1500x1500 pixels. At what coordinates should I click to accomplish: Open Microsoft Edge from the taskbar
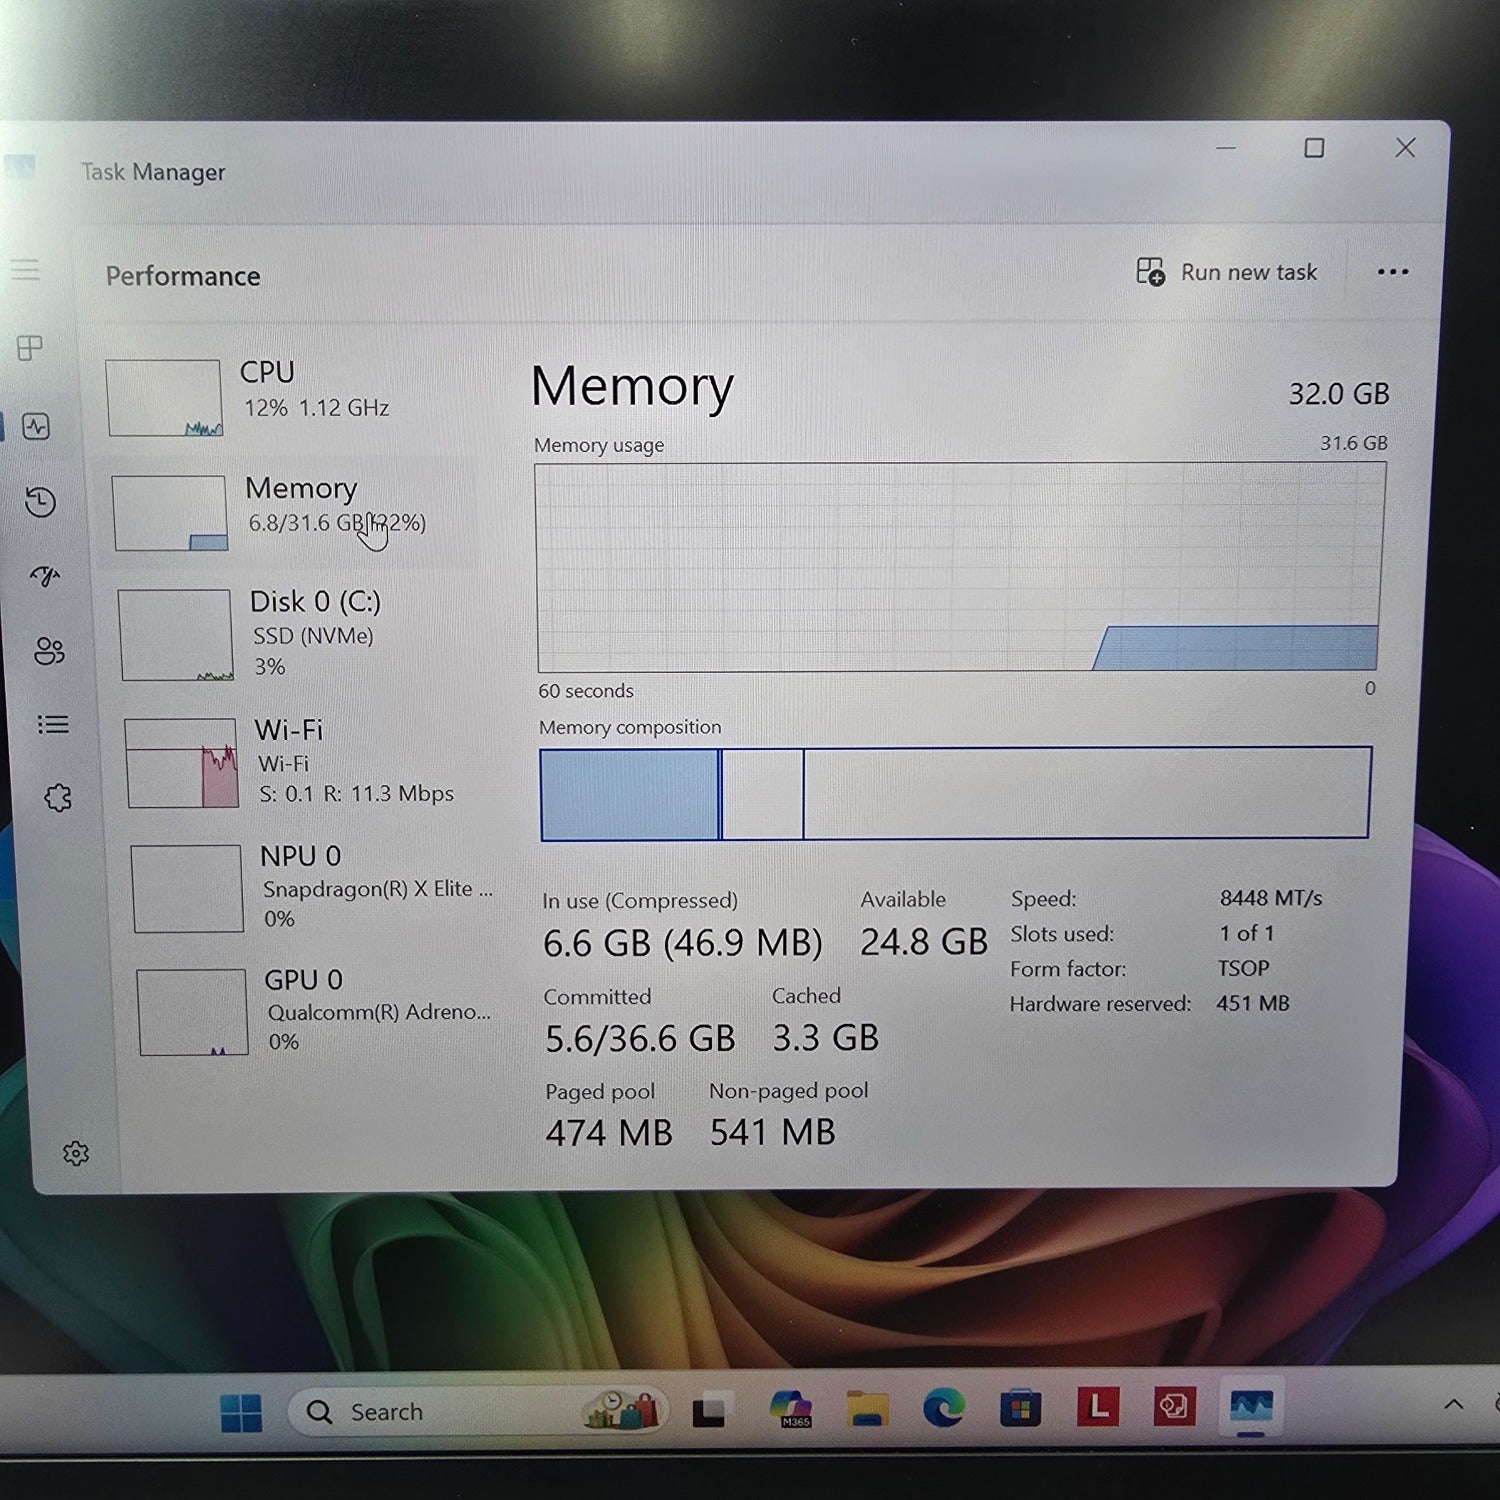pos(943,1409)
